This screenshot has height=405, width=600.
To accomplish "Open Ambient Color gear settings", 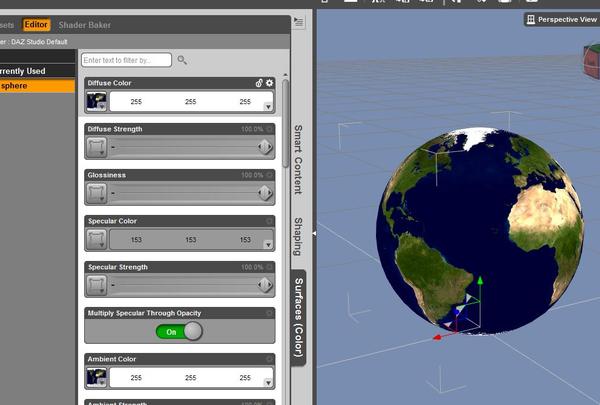I will click(269, 359).
